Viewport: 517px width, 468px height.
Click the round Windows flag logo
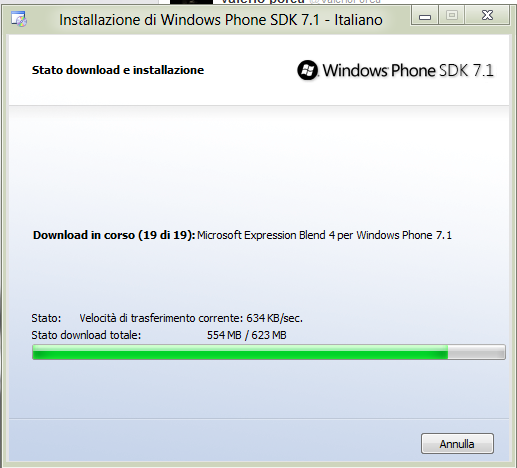coord(307,70)
